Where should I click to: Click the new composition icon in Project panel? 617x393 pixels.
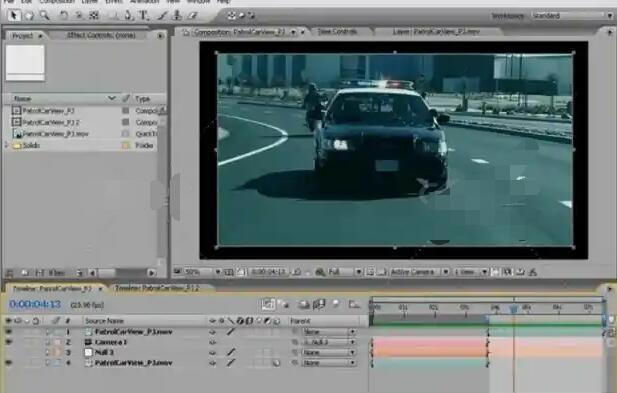[40, 273]
